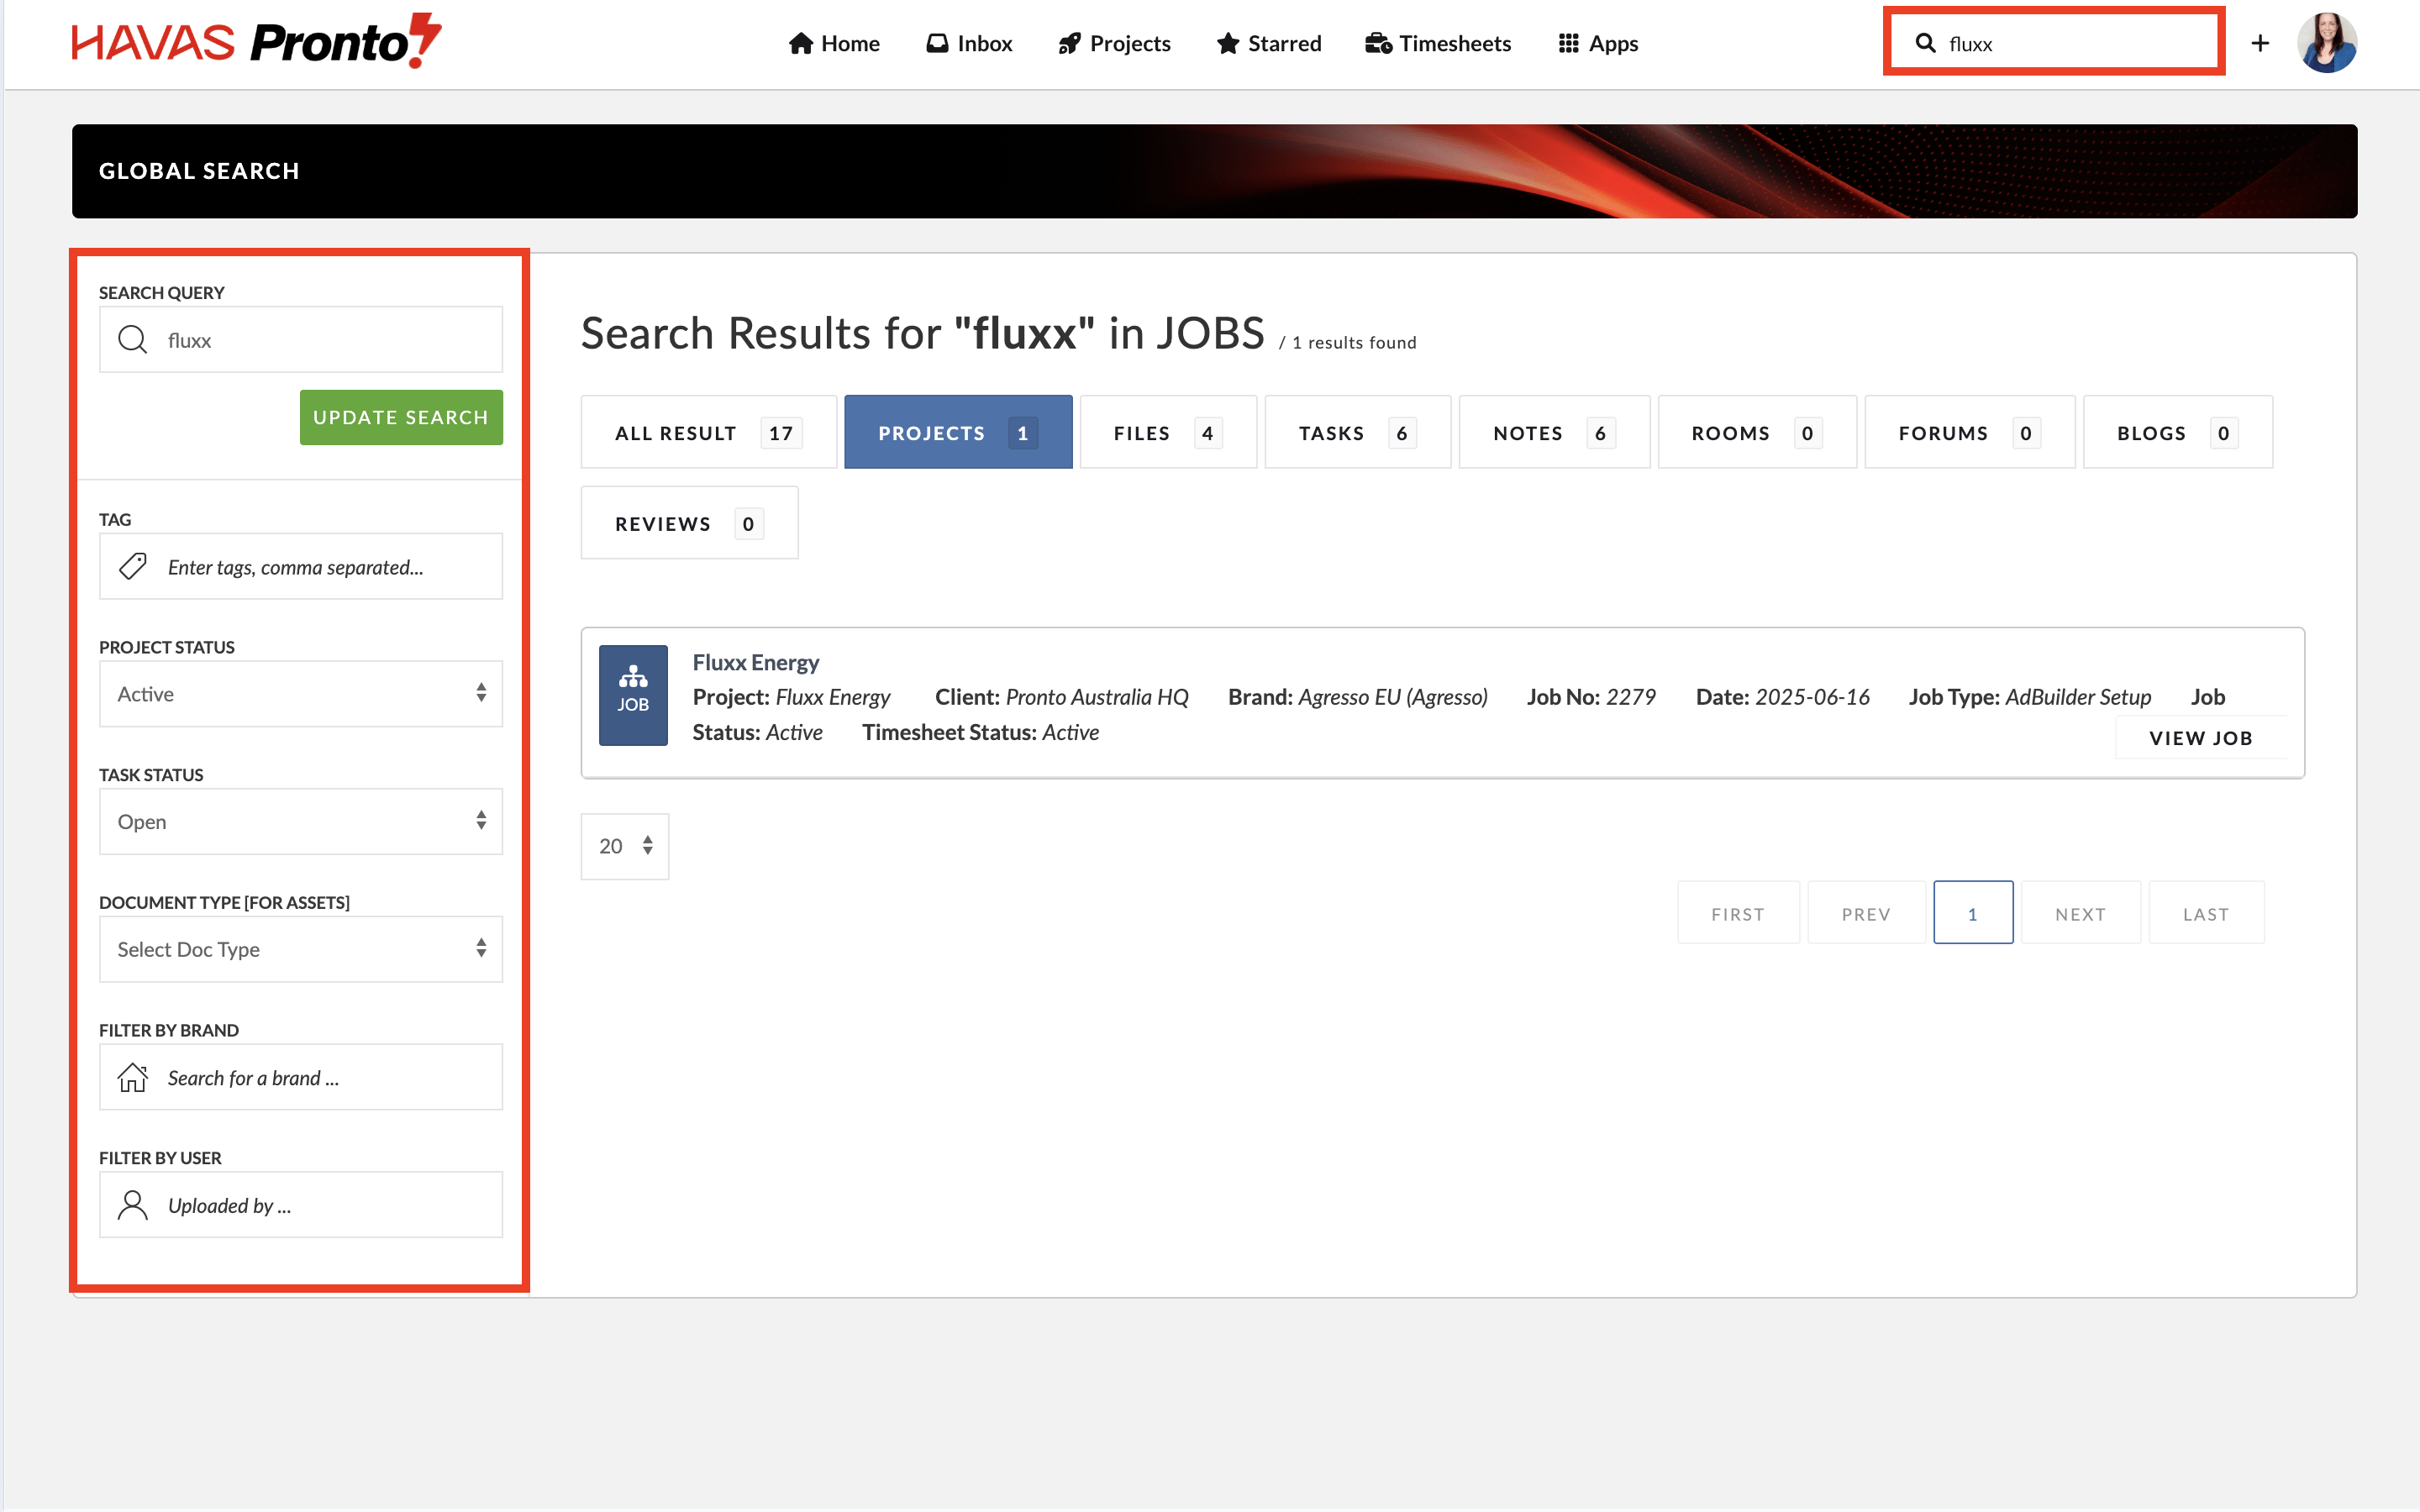Click the blue JOB icon tile

633,694
